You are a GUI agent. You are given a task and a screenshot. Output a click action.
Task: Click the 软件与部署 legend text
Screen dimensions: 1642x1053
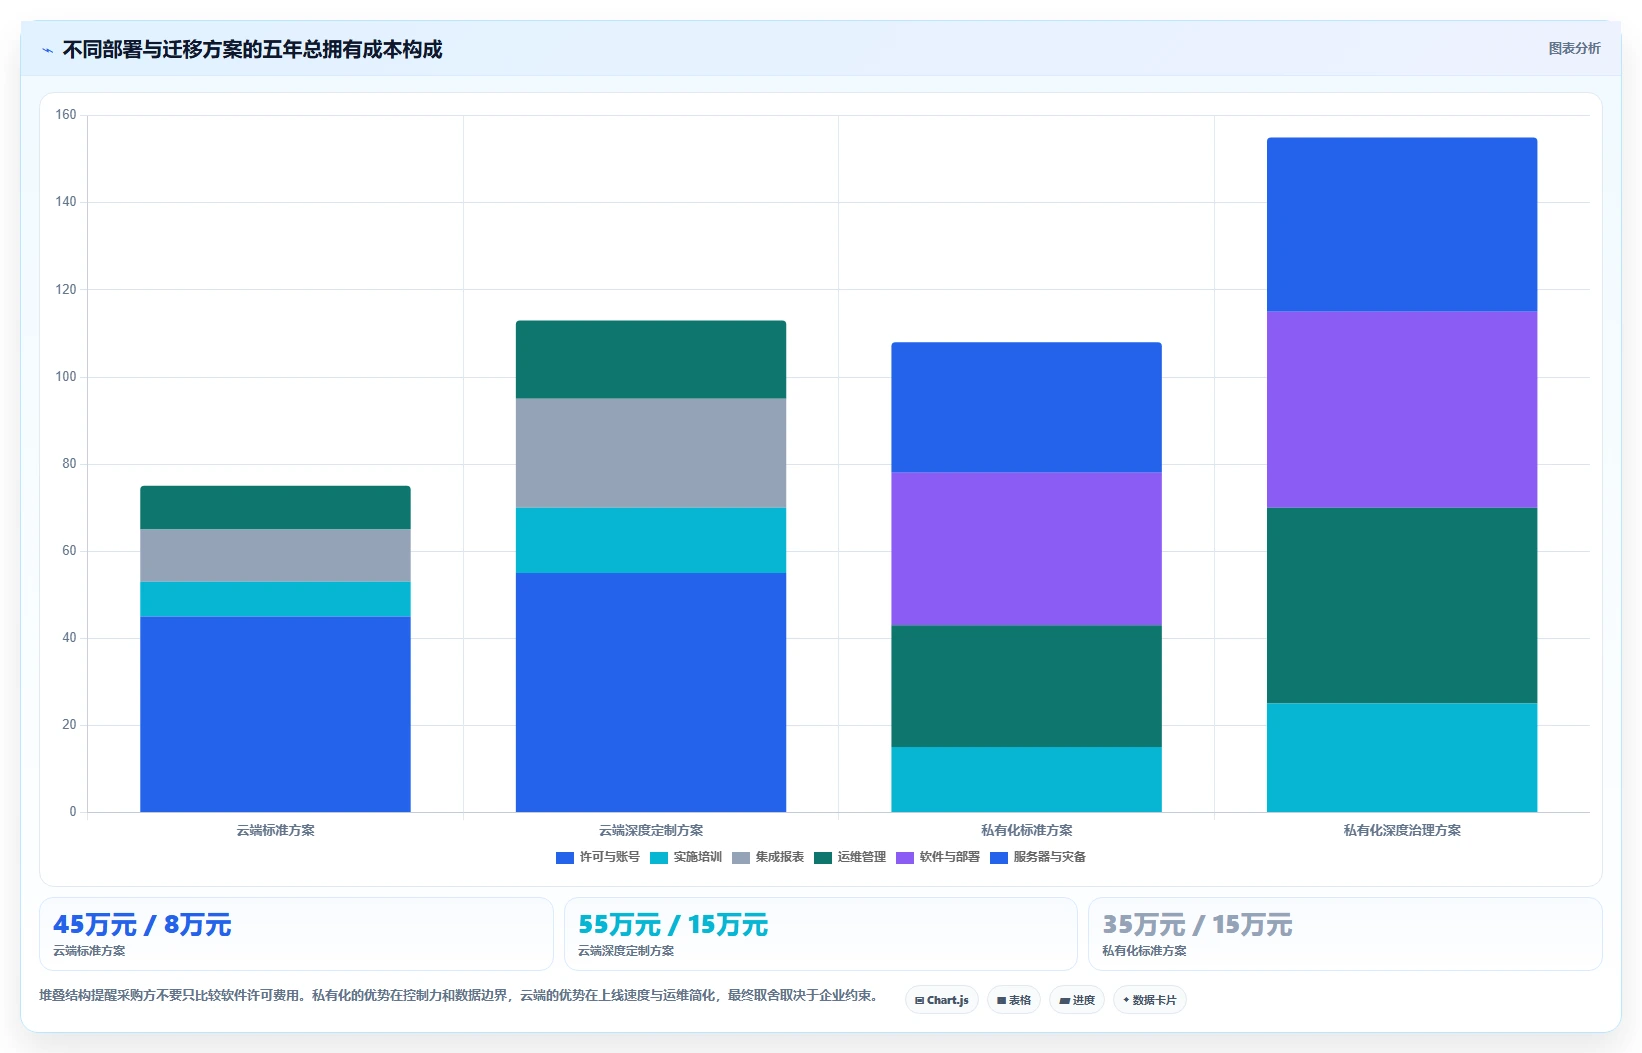pos(950,857)
